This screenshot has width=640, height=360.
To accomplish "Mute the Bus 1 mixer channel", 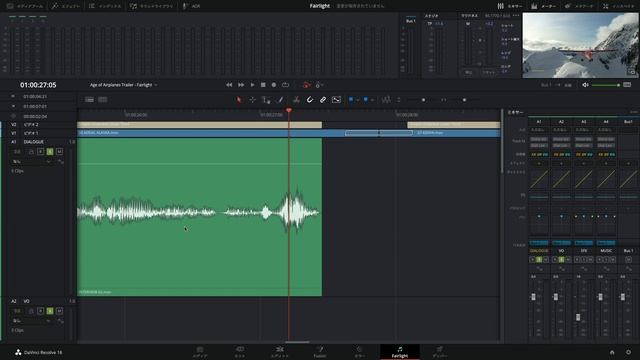I will tap(629, 260).
